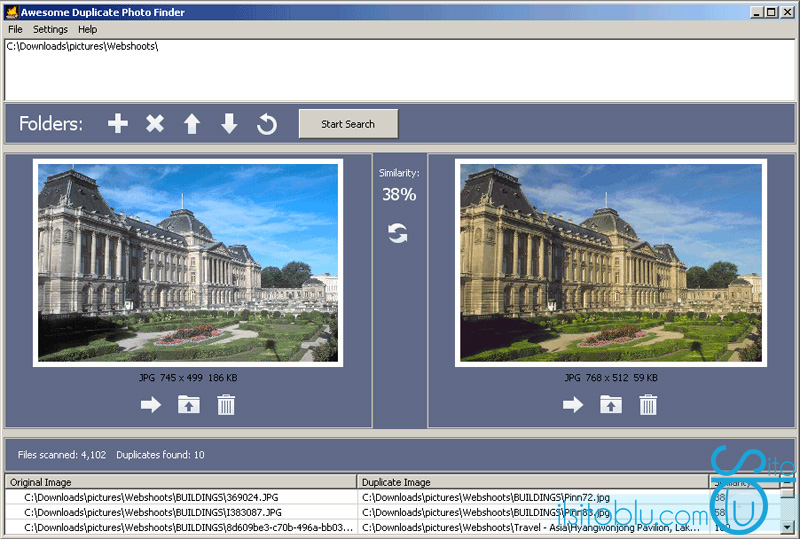Move folder down with the down arrow
Screen dimensions: 800x539
229,124
